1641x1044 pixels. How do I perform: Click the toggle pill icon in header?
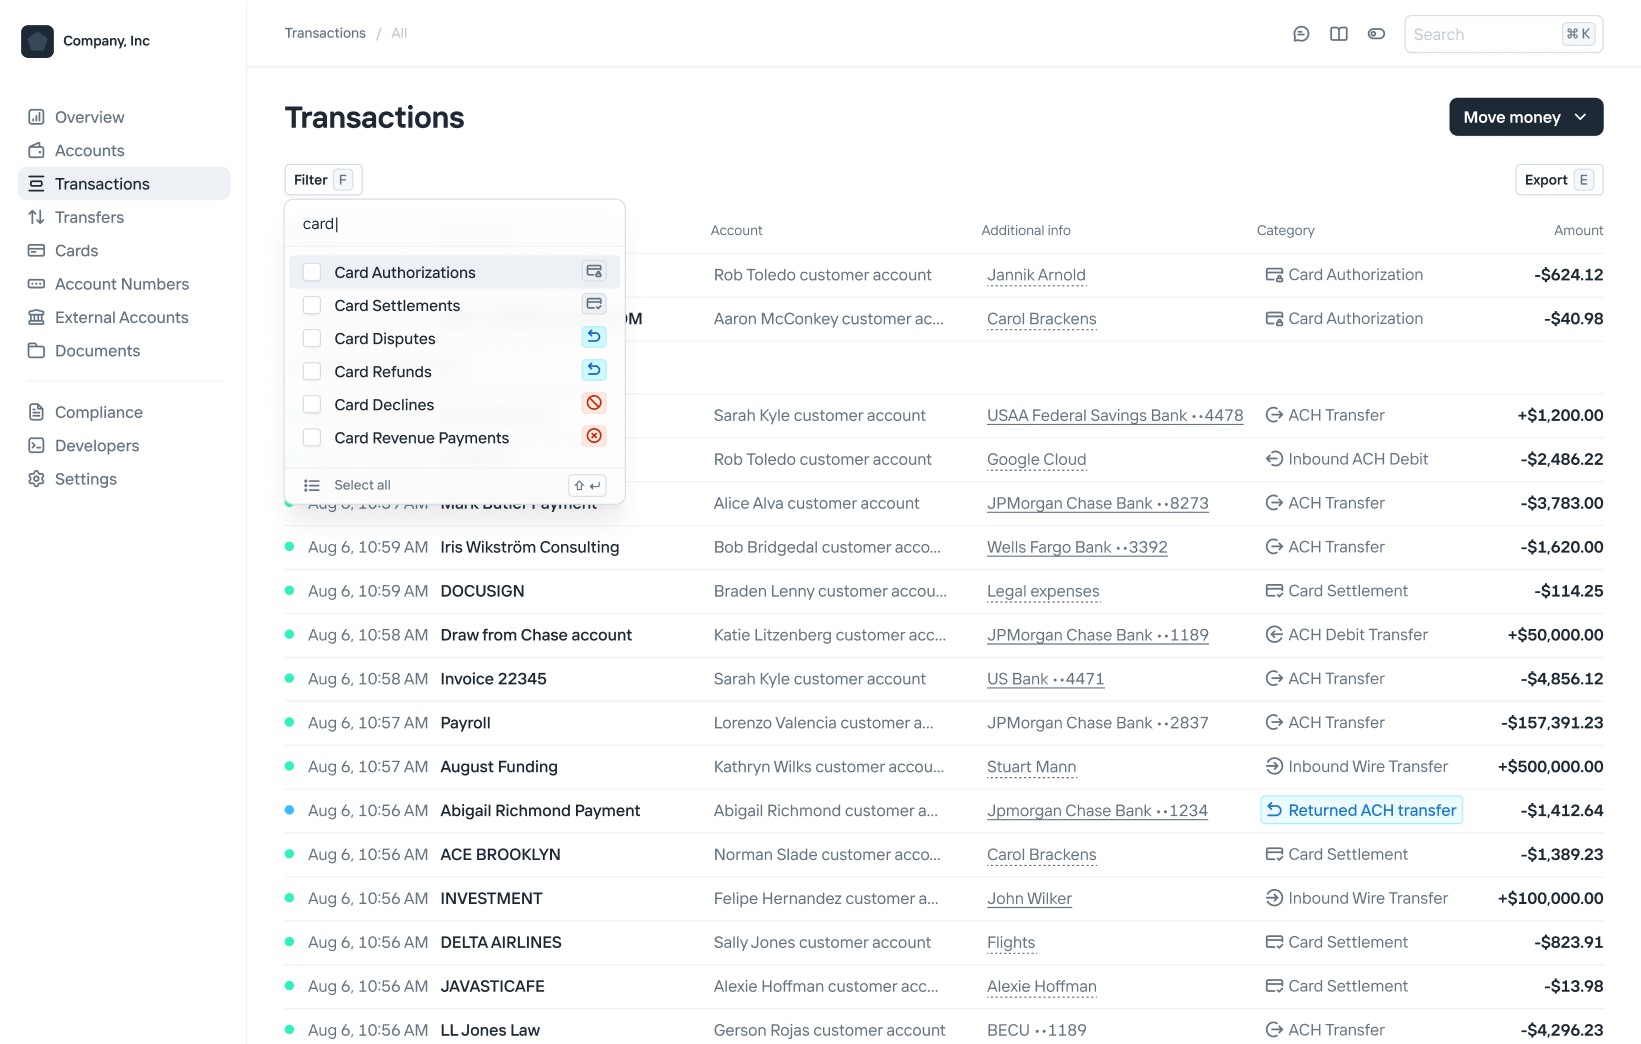coord(1376,34)
